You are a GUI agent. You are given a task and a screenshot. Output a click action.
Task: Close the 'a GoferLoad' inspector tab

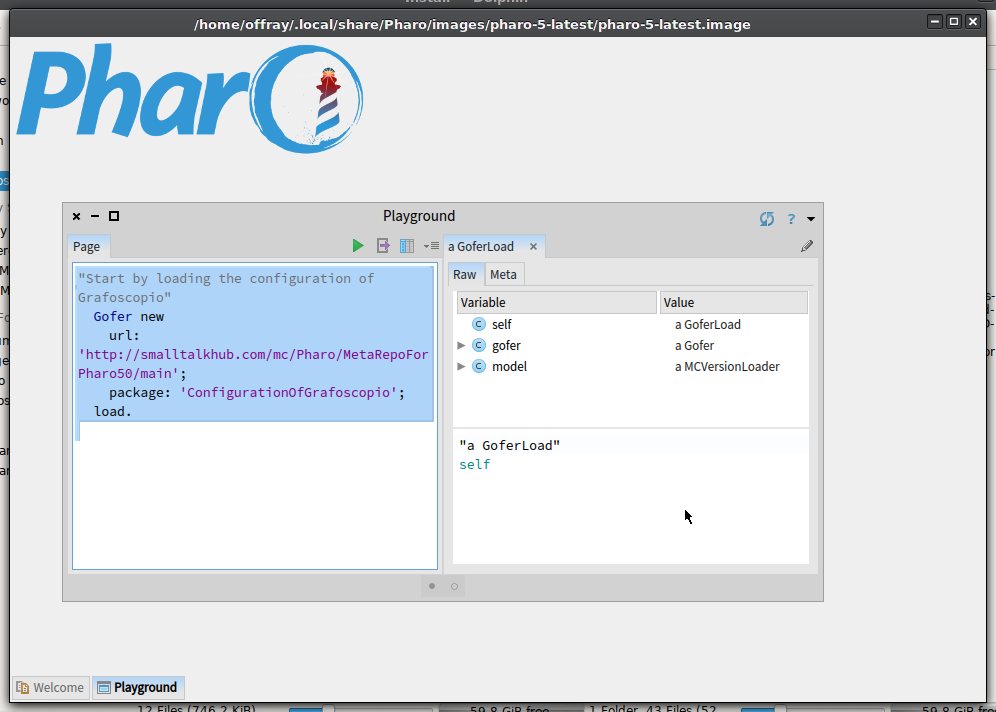pyautogui.click(x=534, y=246)
